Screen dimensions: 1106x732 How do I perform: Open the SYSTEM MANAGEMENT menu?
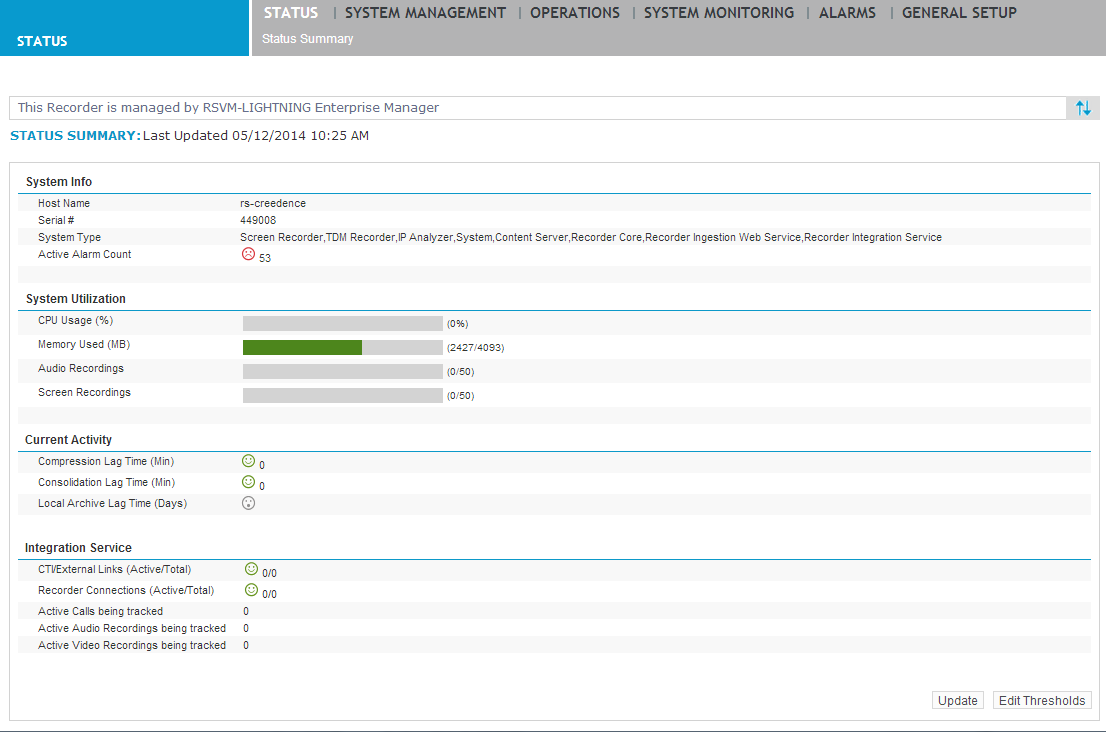(x=424, y=13)
